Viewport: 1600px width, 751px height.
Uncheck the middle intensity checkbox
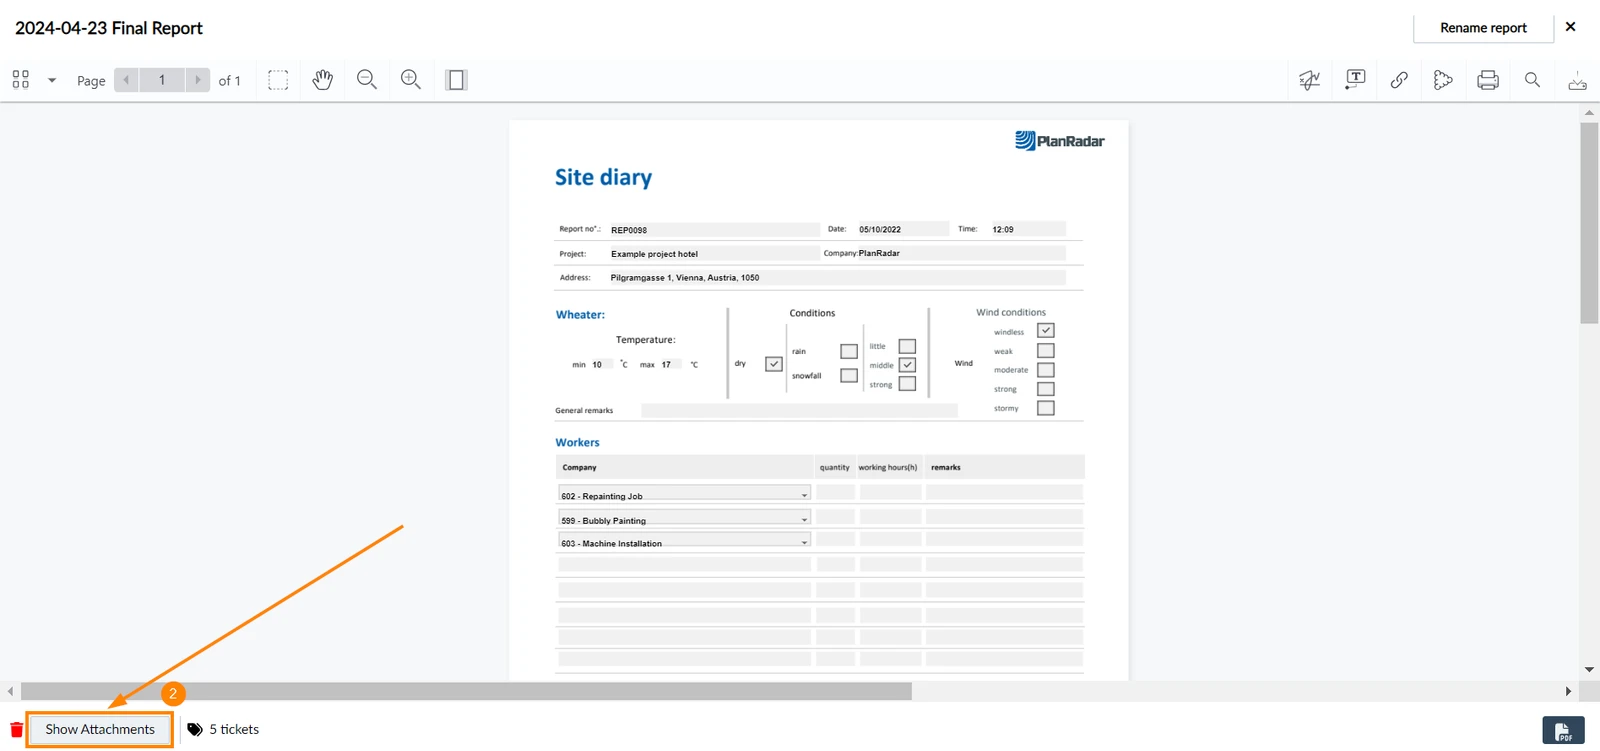[907, 365]
